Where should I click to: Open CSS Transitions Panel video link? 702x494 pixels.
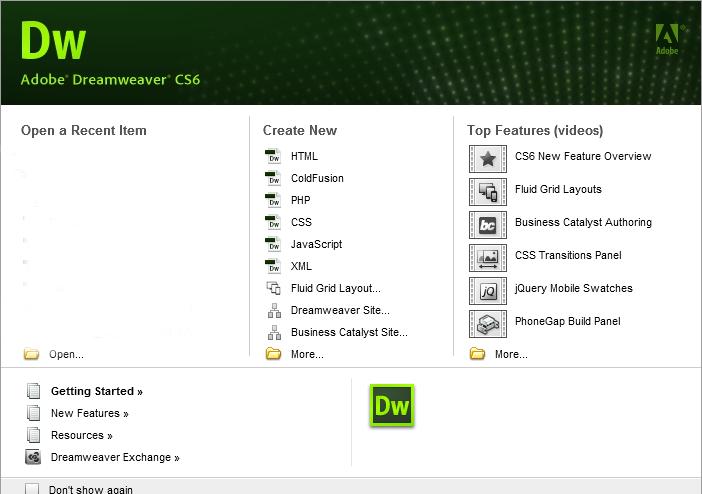pos(568,255)
